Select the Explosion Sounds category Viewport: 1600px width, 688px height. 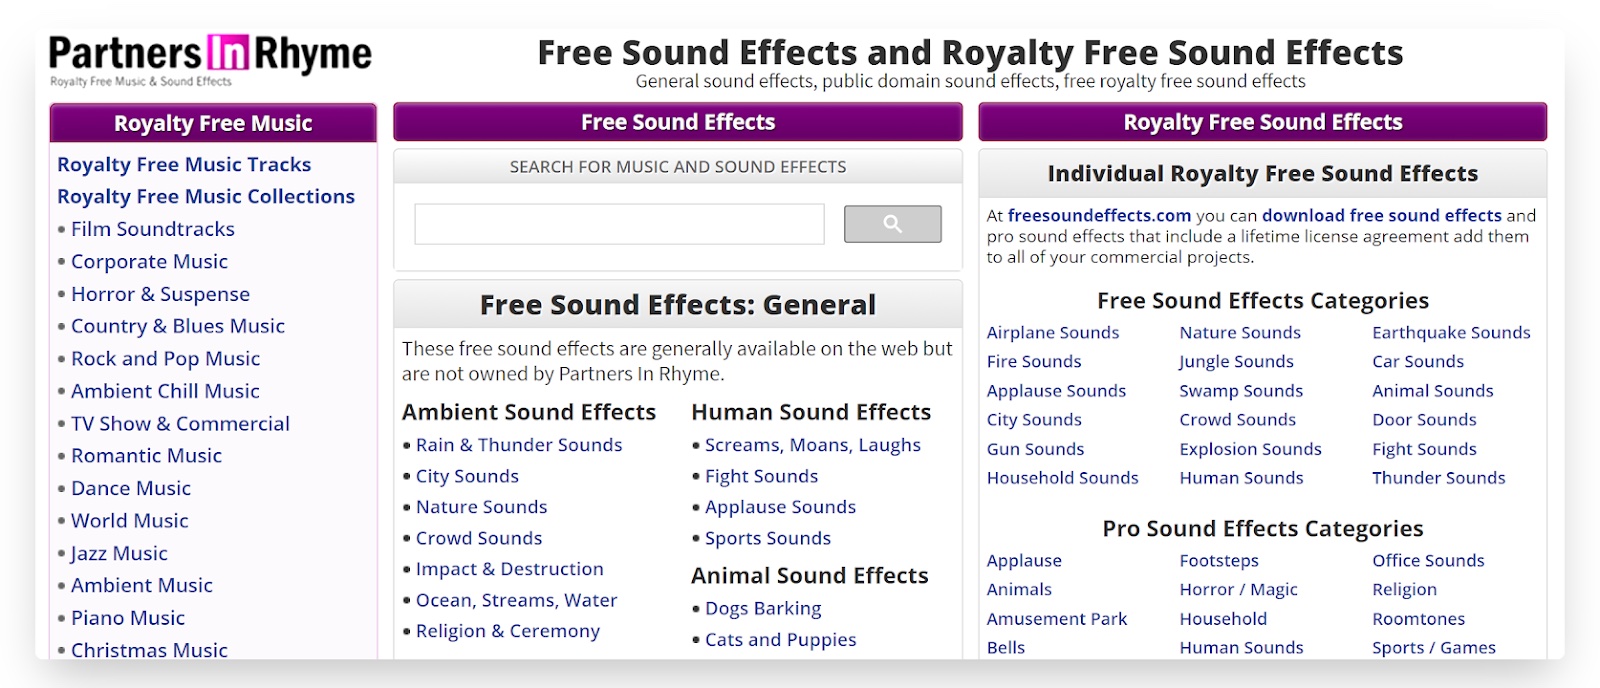pos(1250,449)
